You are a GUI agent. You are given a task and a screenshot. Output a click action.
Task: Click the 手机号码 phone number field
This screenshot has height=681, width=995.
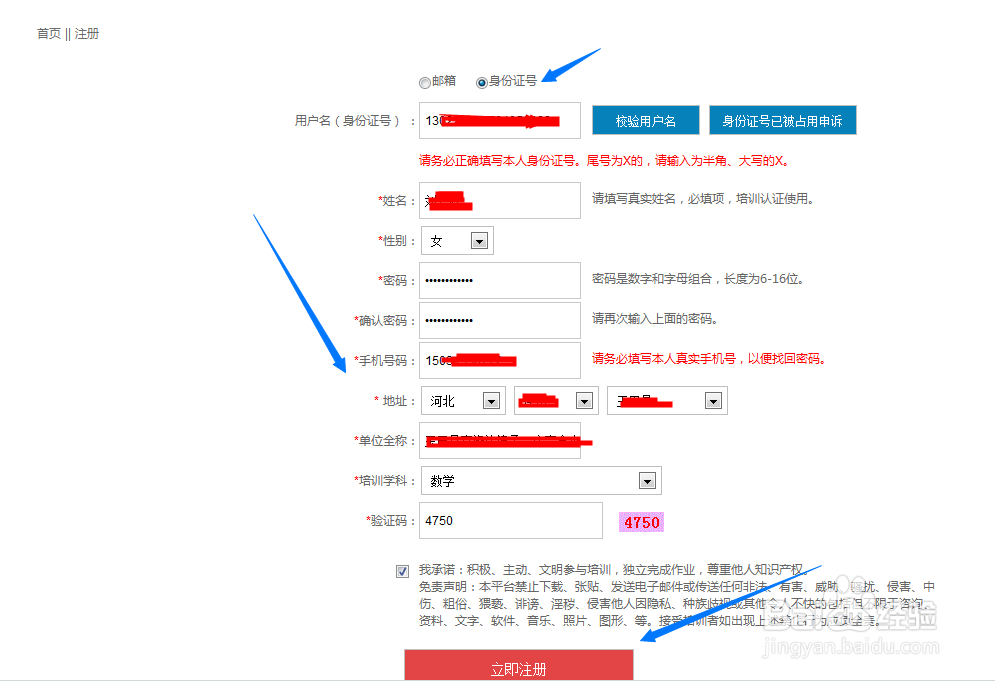pos(499,360)
